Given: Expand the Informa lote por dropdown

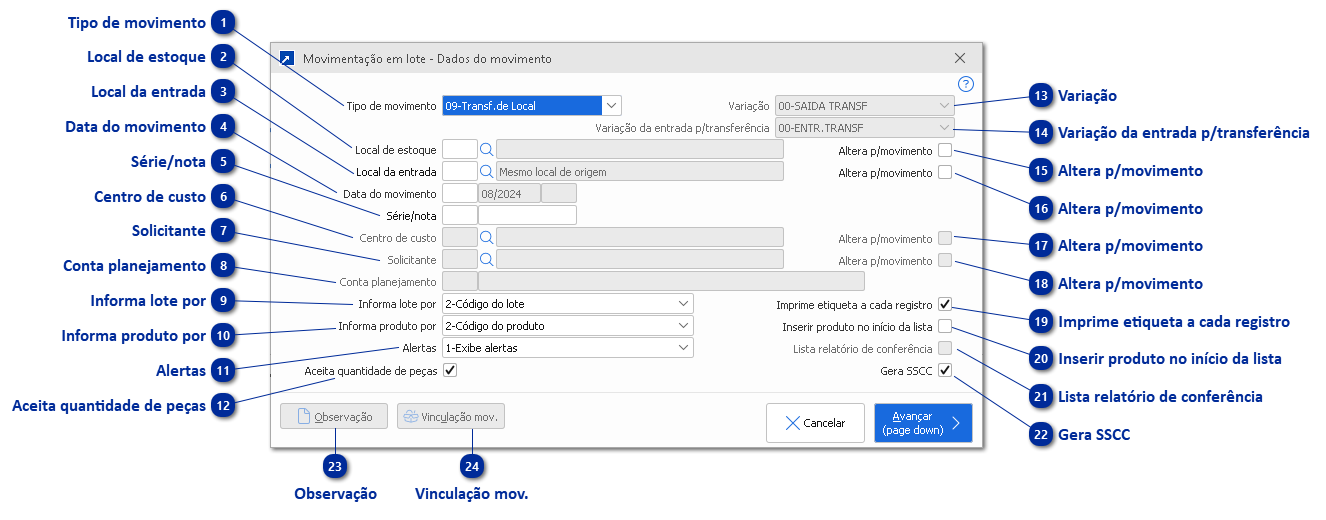Looking at the screenshot, I should pyautogui.click(x=683, y=303).
